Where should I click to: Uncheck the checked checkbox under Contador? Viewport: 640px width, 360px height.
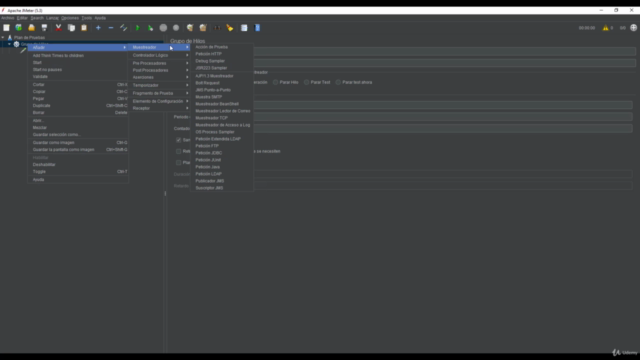pyautogui.click(x=179, y=140)
